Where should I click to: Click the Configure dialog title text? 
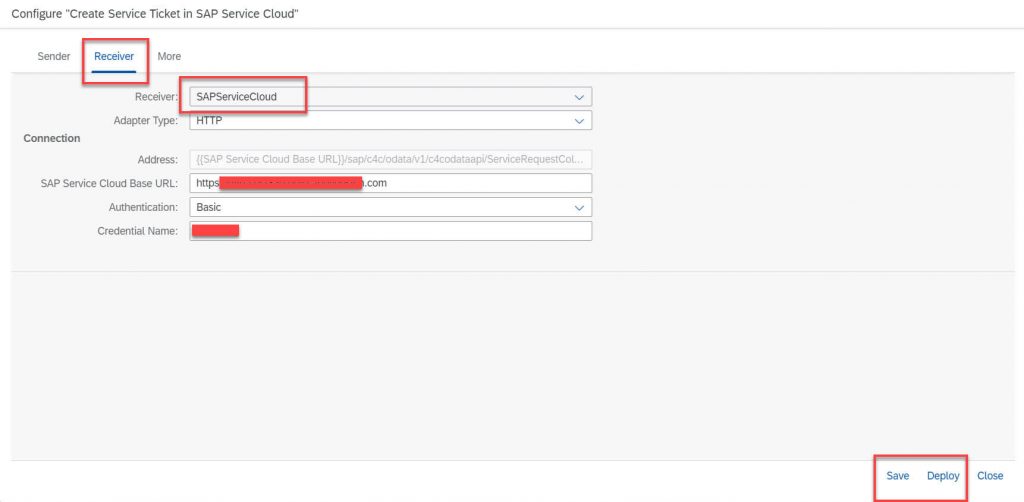(155, 13)
